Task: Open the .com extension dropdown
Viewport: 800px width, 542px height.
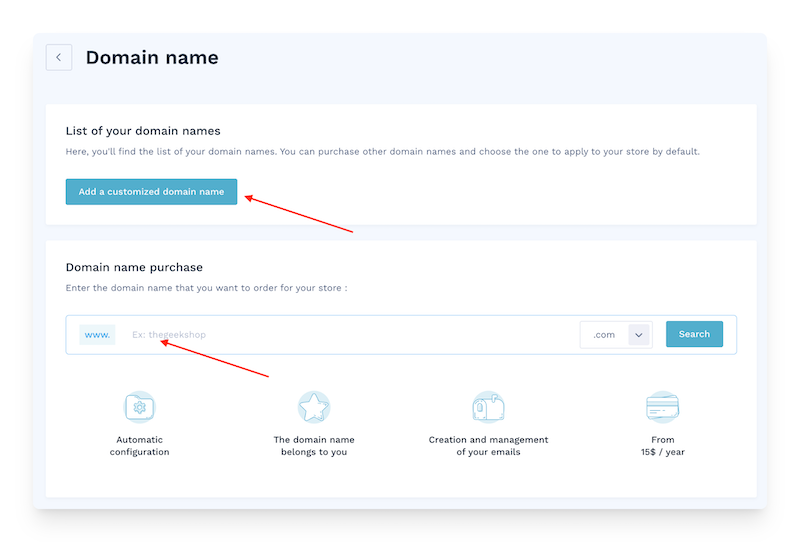Action: pyautogui.click(x=616, y=335)
